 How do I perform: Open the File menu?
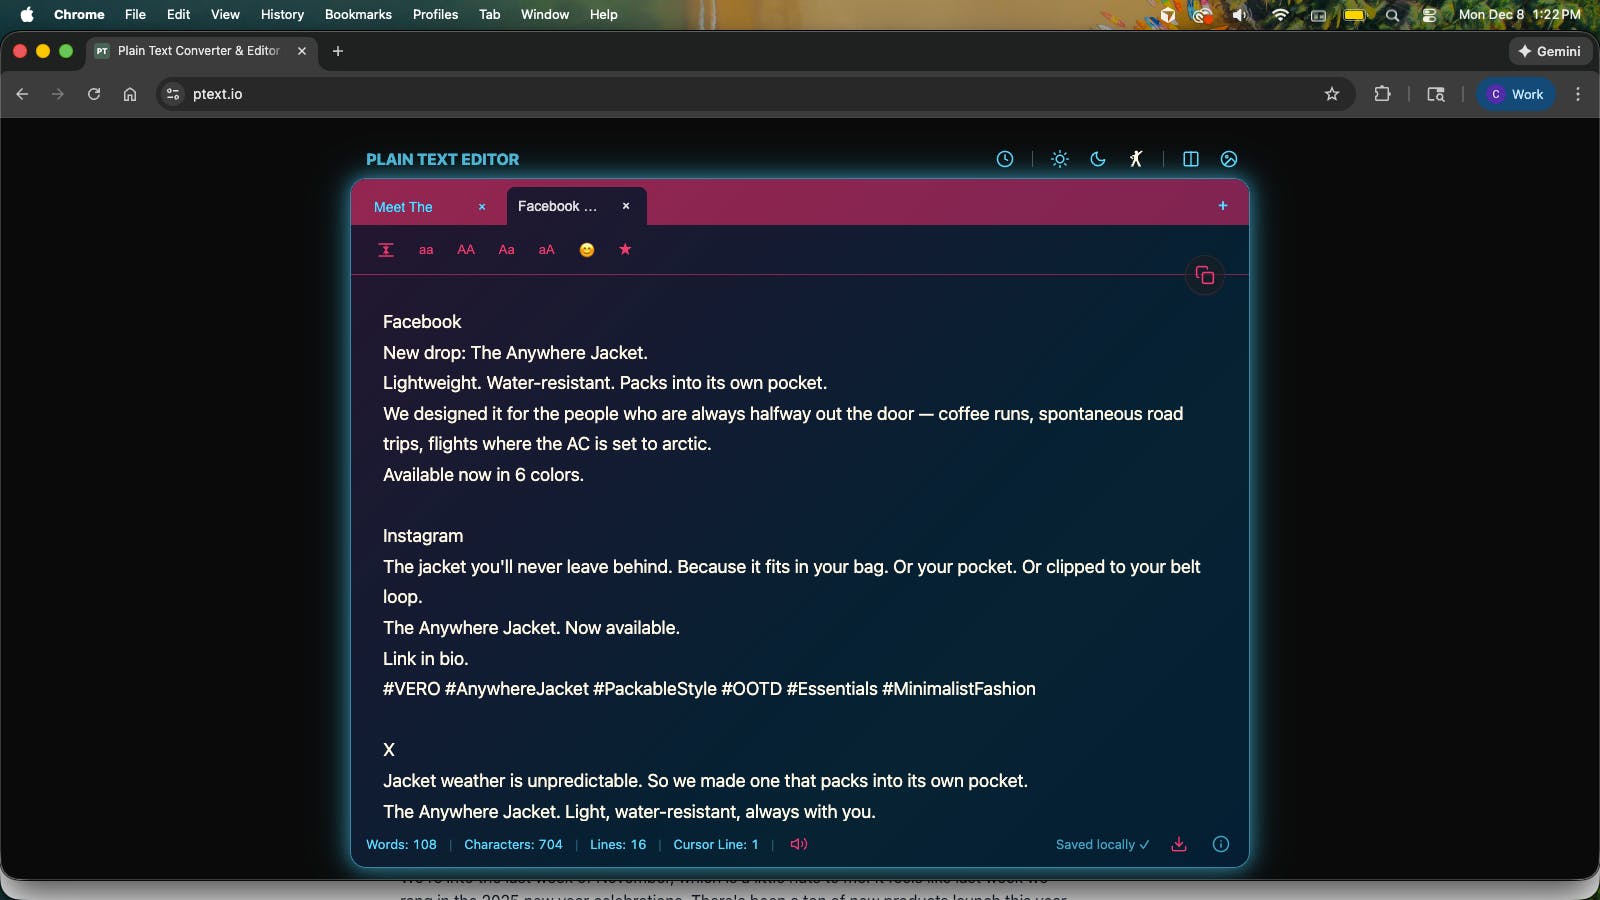[x=135, y=14]
